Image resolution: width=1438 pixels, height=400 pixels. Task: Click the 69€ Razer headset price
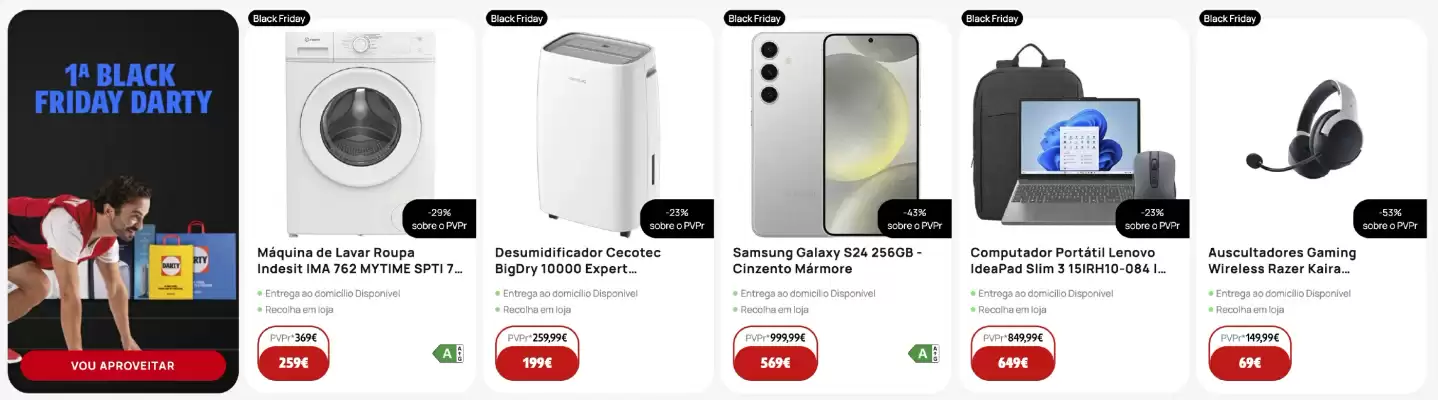coord(1250,363)
